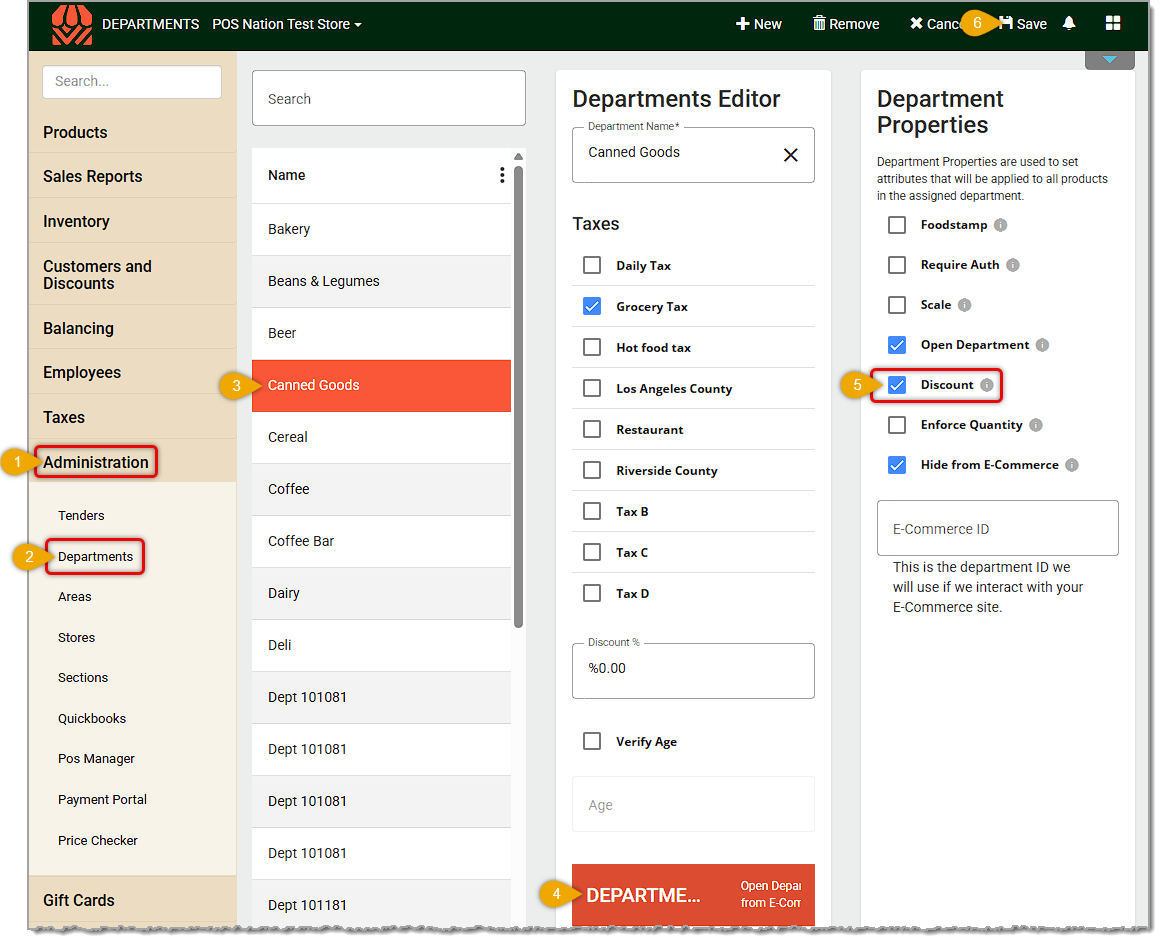Check the Los Angeles County tax box
This screenshot has width=1160, height=943.
[591, 388]
